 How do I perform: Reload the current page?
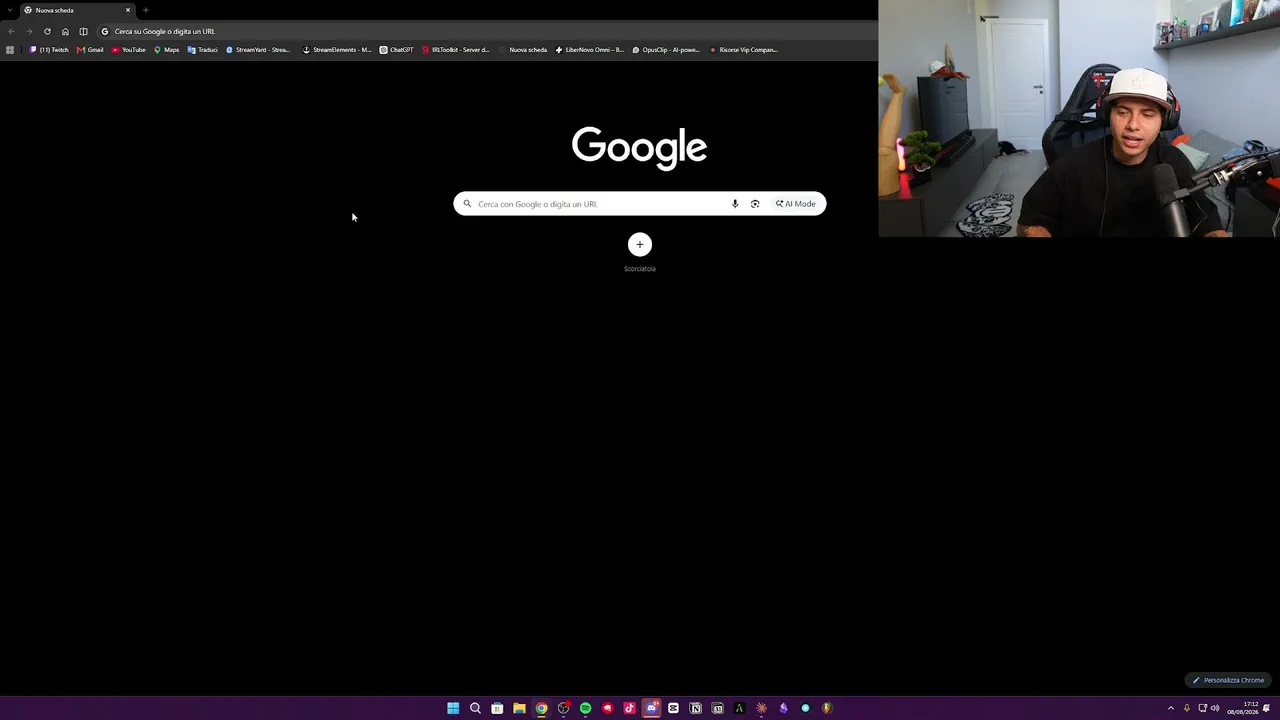pyautogui.click(x=47, y=31)
